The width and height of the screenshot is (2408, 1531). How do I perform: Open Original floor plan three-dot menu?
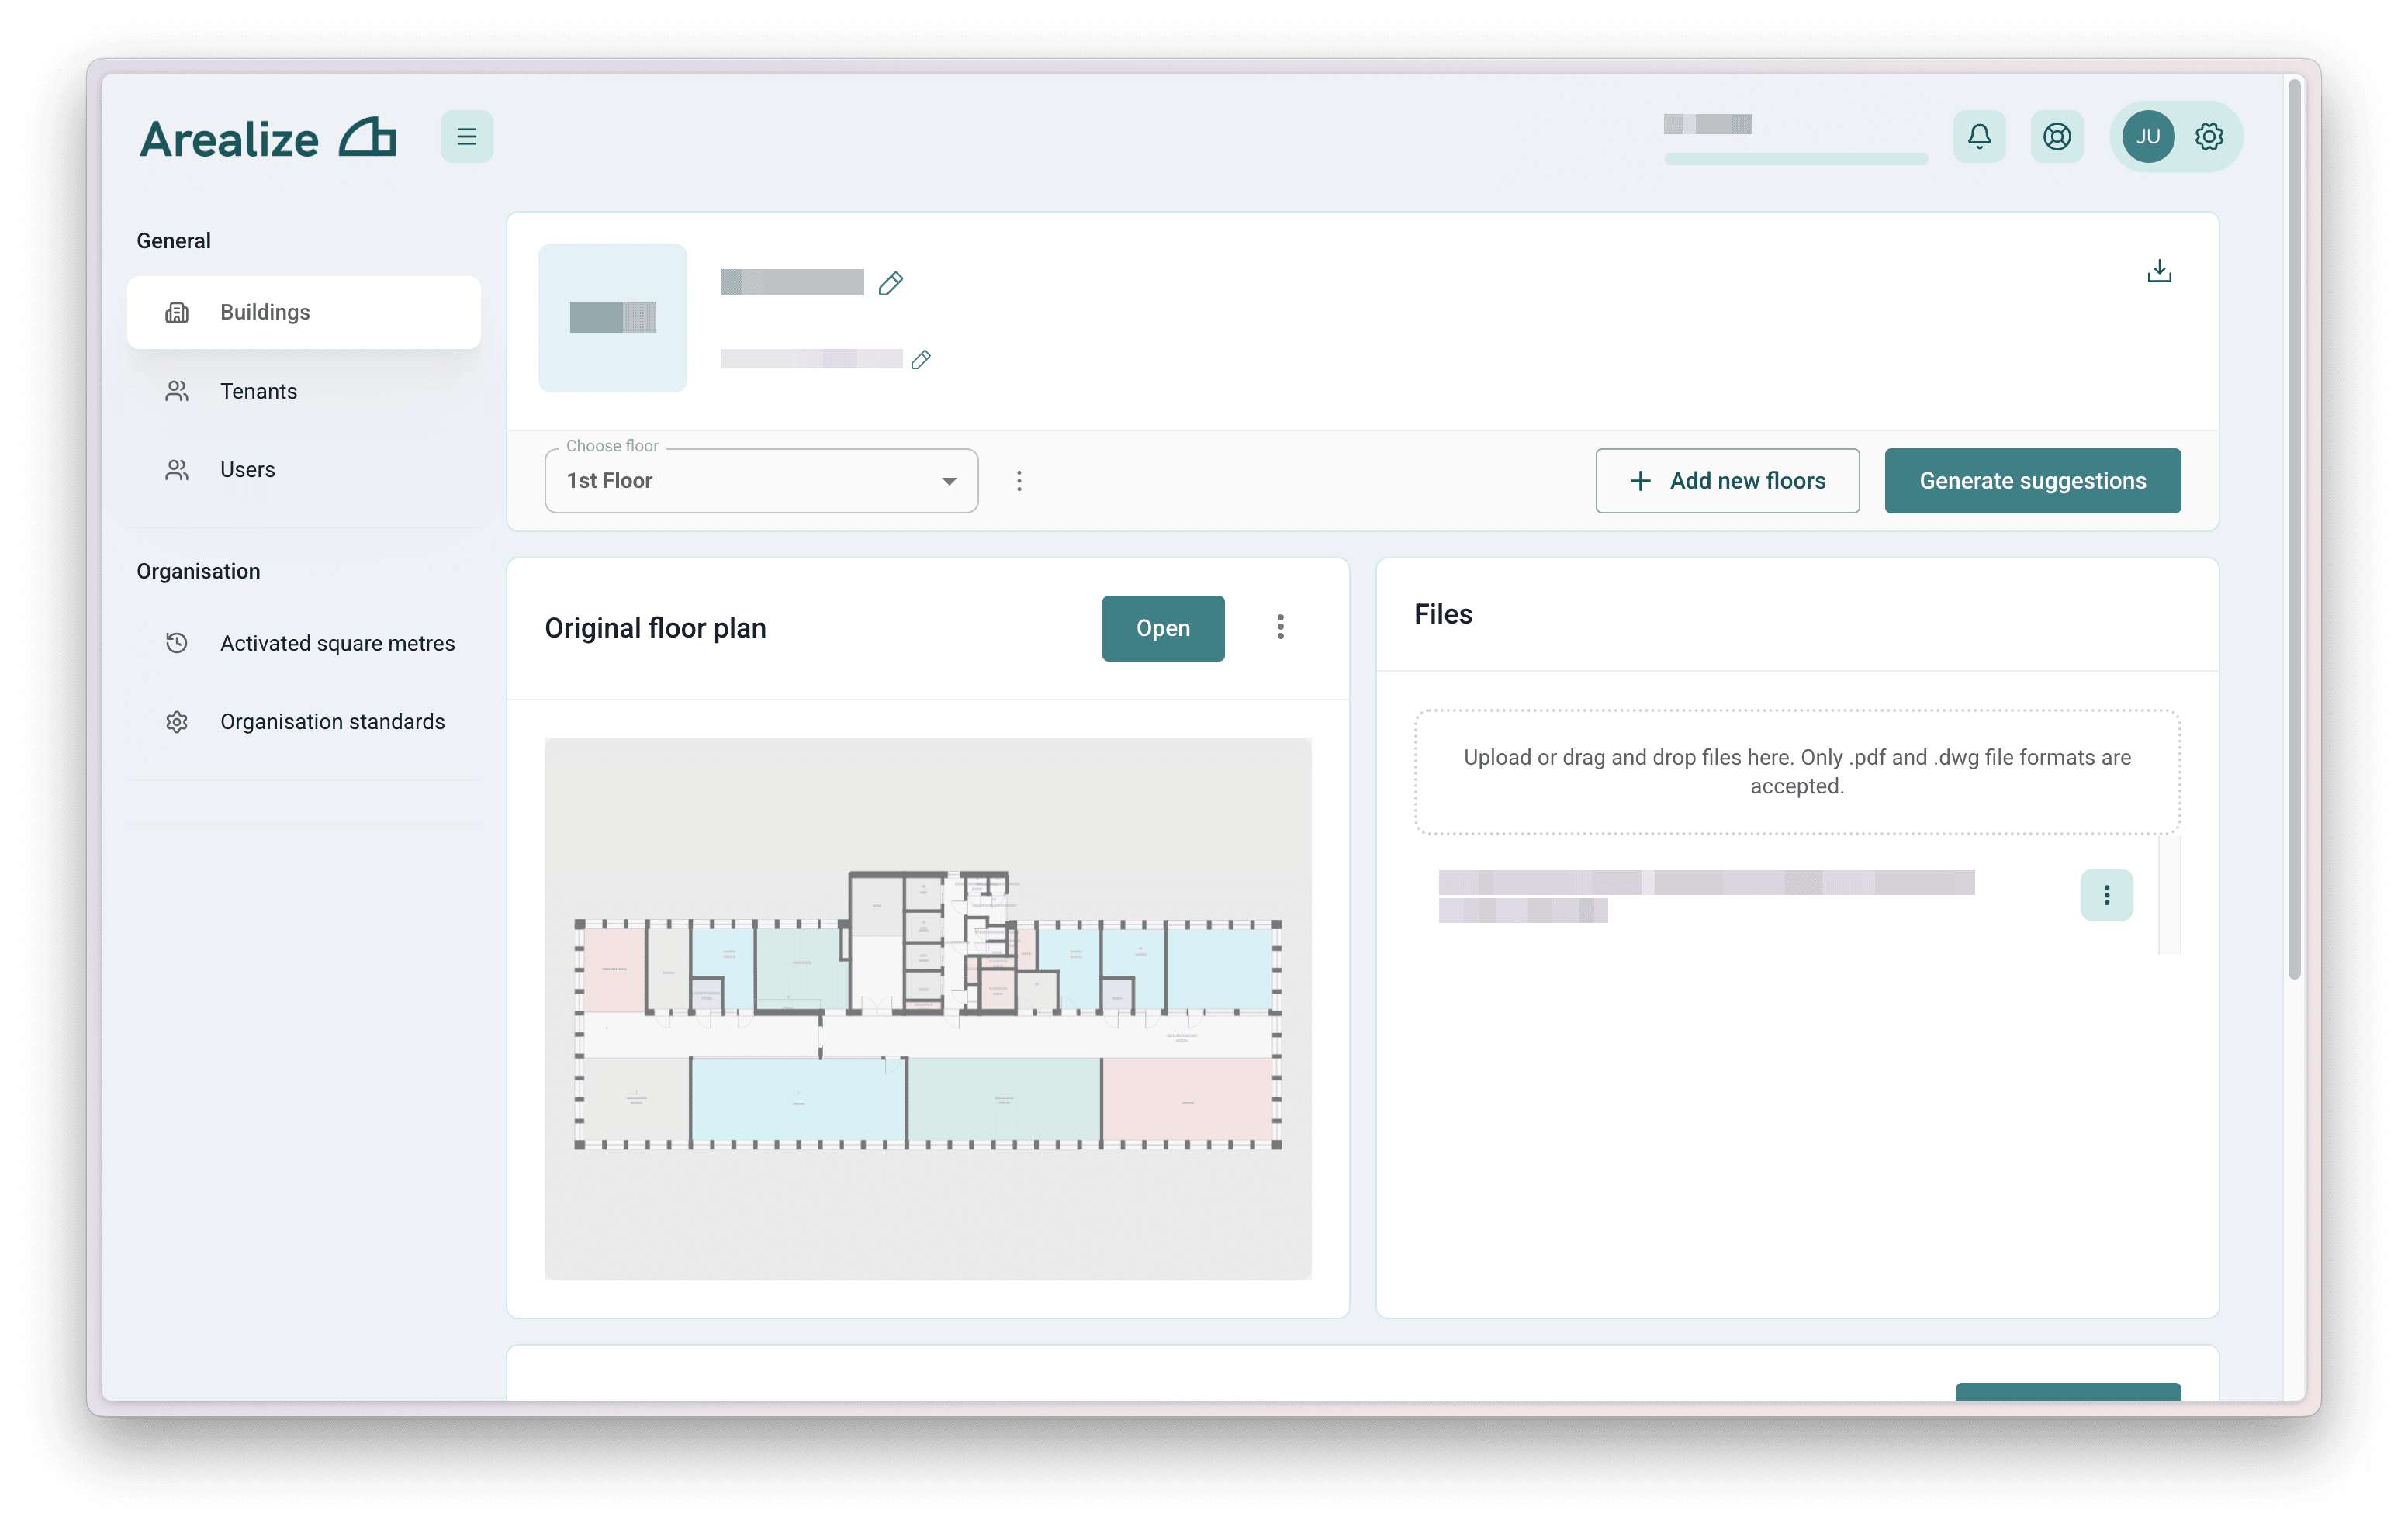click(1279, 627)
